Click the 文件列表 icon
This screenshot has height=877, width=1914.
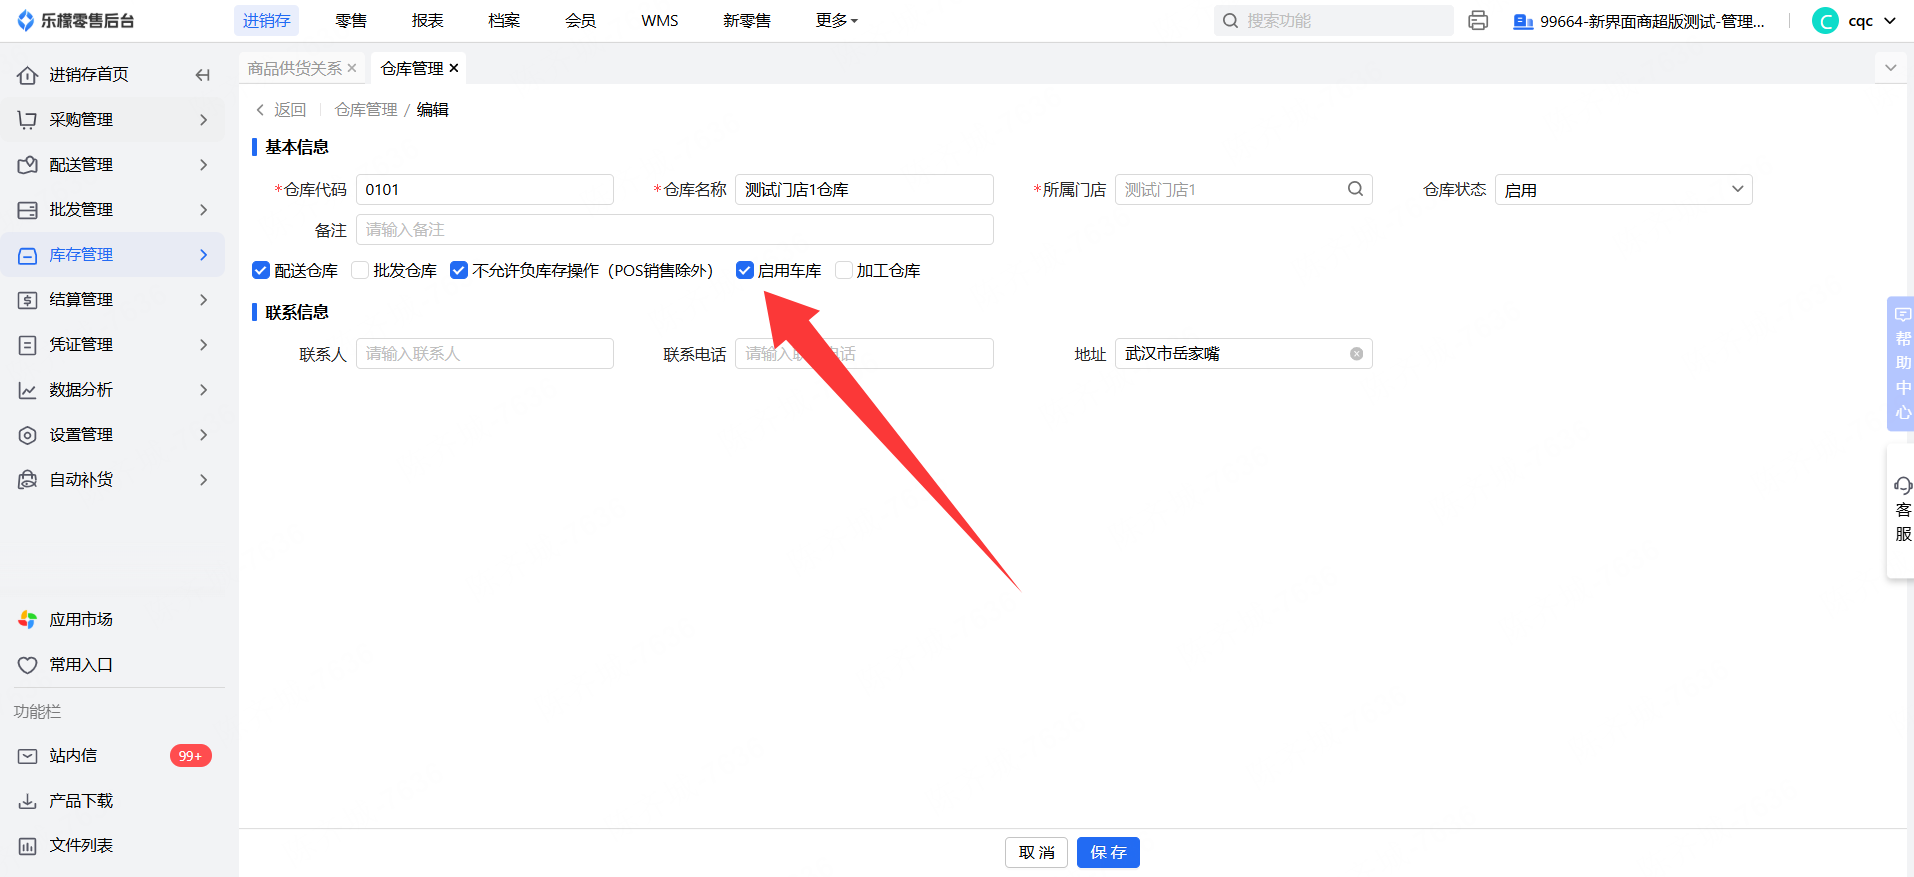click(28, 846)
